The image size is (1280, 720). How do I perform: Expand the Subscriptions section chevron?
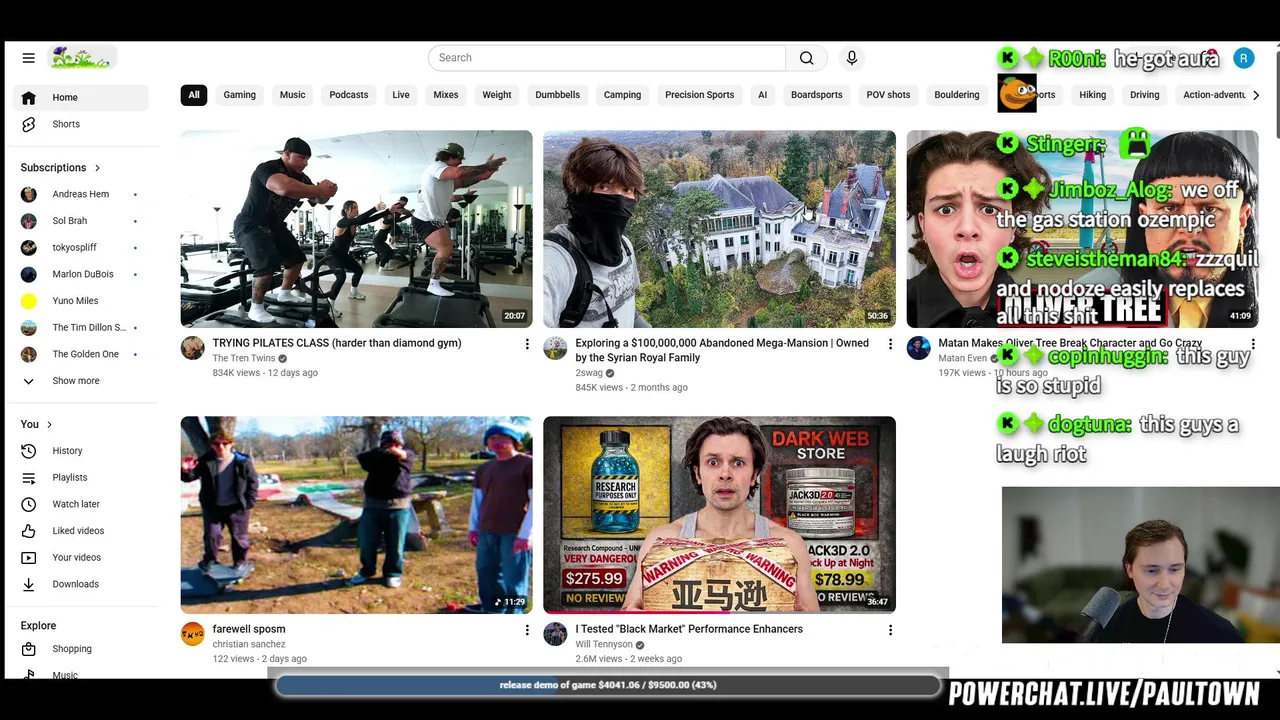tap(97, 168)
